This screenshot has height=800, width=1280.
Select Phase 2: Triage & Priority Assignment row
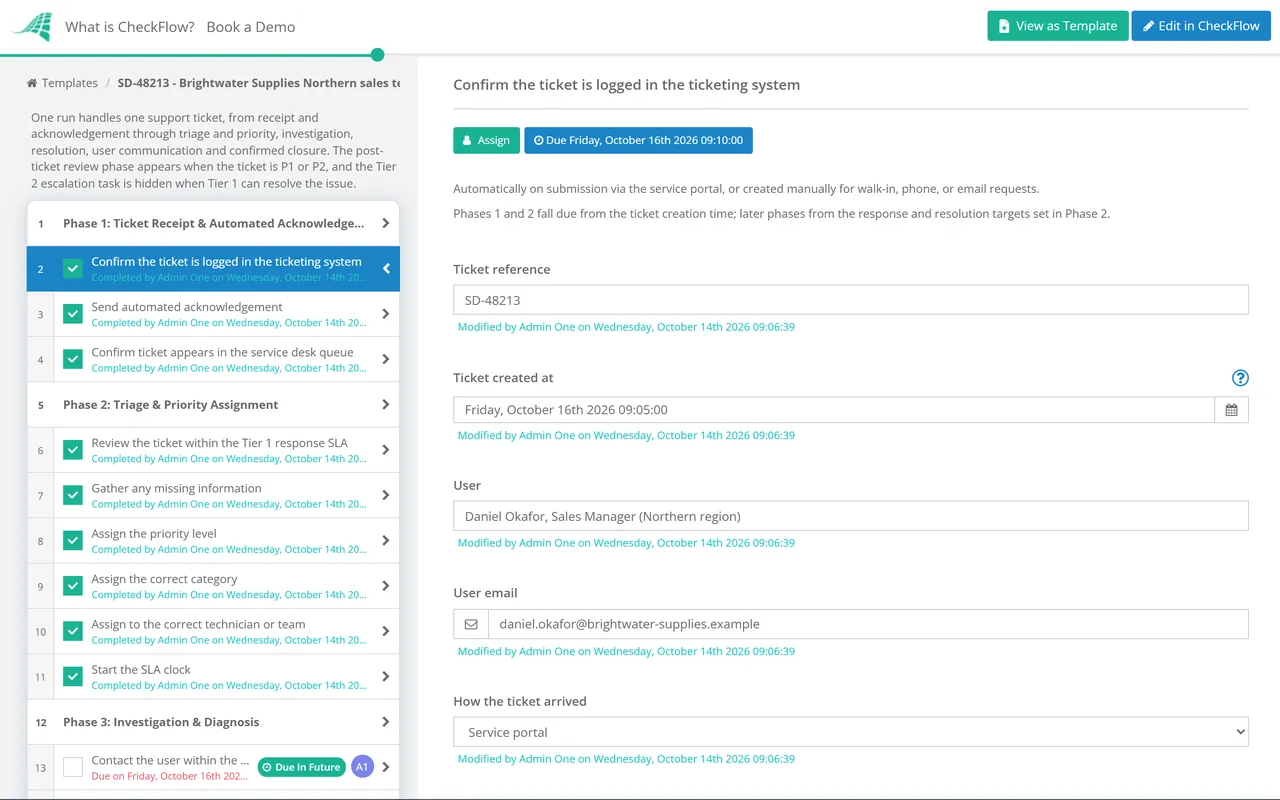click(213, 405)
